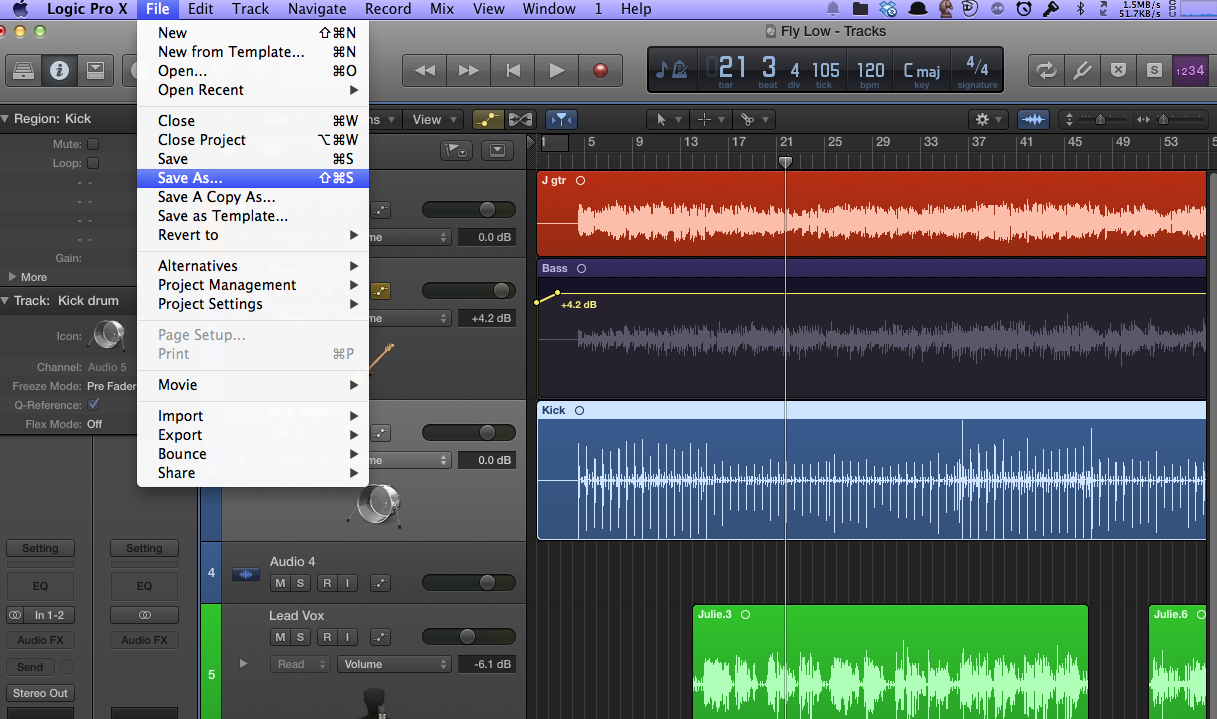1217x719 pixels.
Task: Enable the region Loop checkbox
Action: click(x=93, y=163)
